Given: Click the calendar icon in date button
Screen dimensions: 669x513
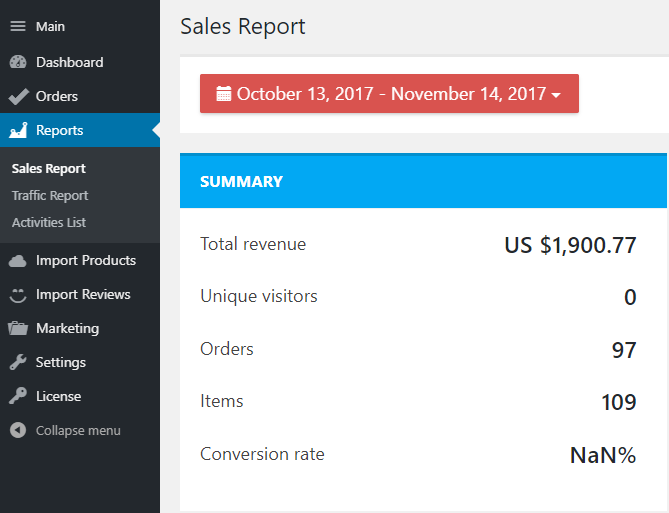Looking at the screenshot, I should pos(224,94).
